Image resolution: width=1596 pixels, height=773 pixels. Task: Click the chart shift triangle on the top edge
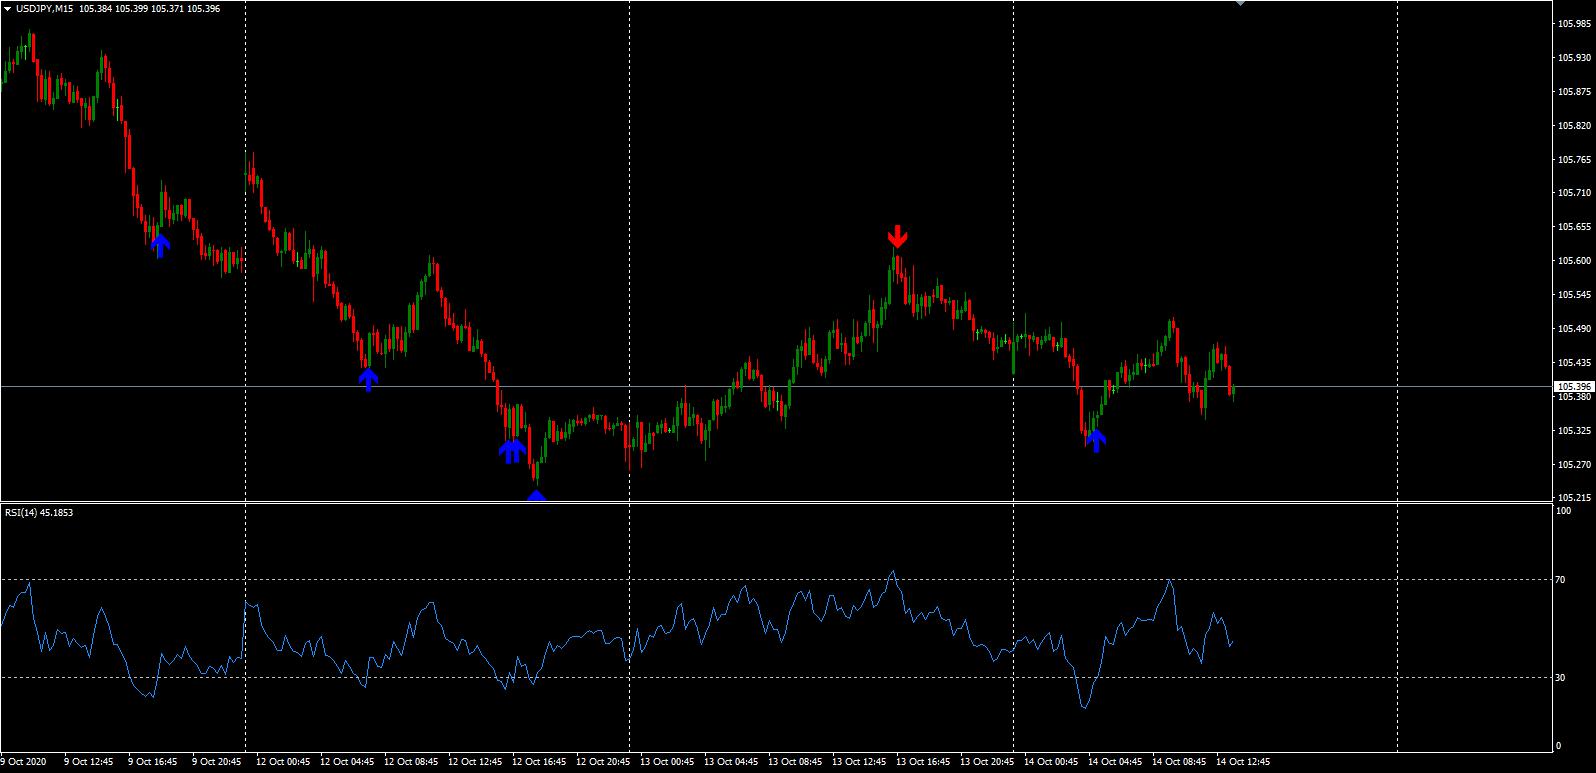coord(1240,3)
